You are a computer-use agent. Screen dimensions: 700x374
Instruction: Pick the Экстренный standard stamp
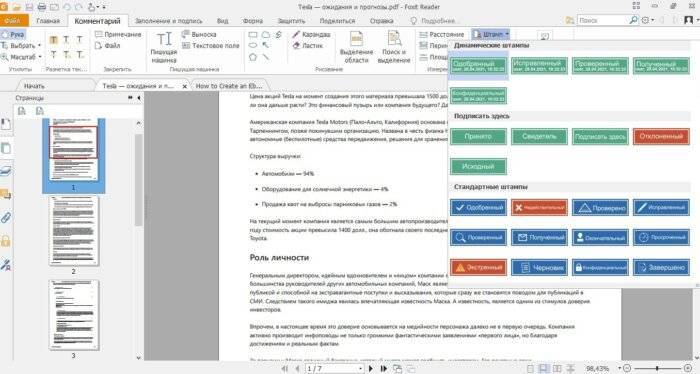pyautogui.click(x=478, y=268)
